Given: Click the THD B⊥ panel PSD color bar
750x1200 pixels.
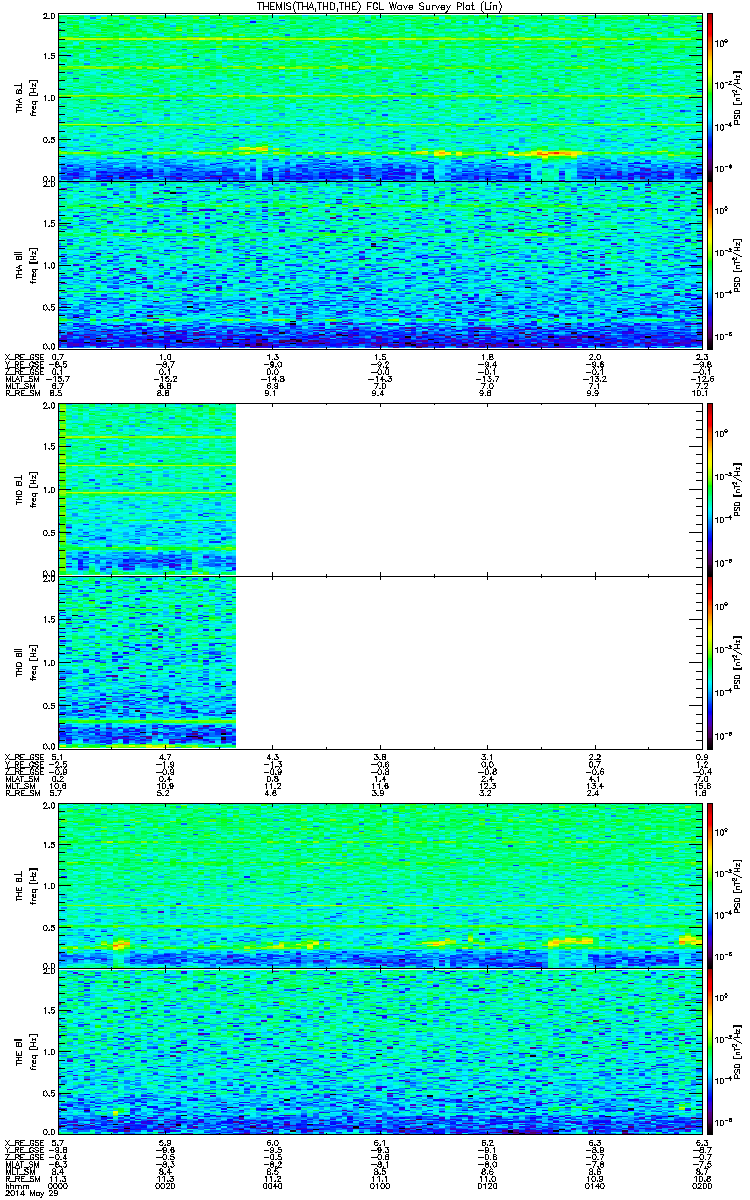Looking at the screenshot, I should tap(711, 489).
